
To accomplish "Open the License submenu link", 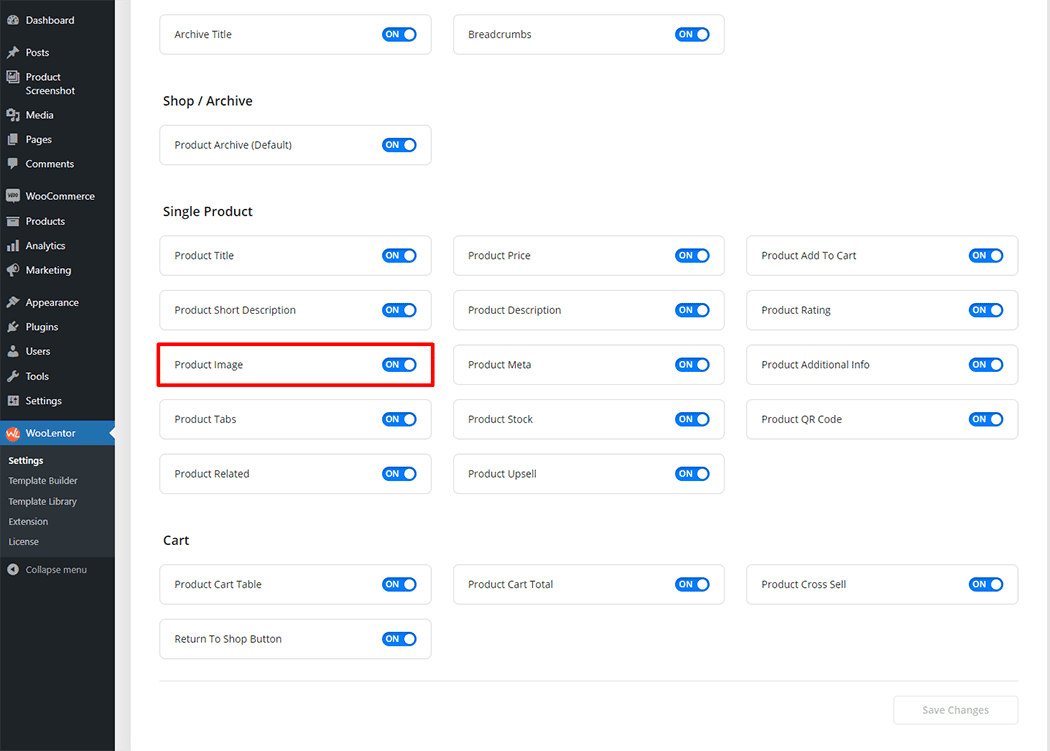I will point(24,542).
